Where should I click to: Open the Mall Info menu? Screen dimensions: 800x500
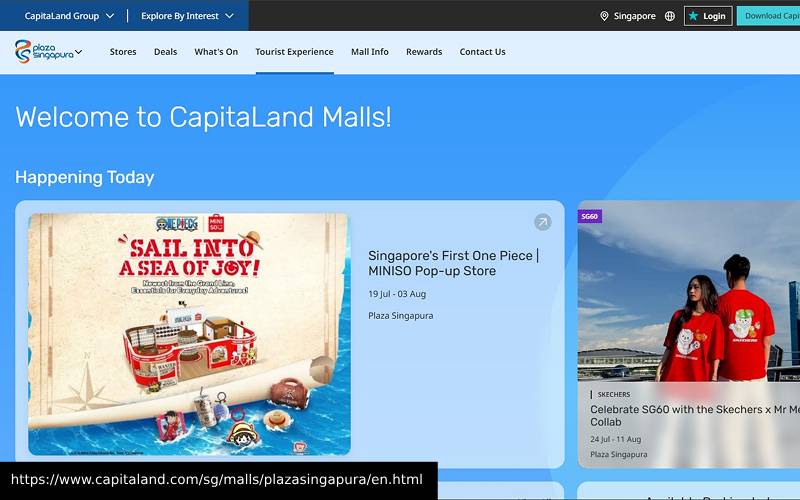pos(369,52)
